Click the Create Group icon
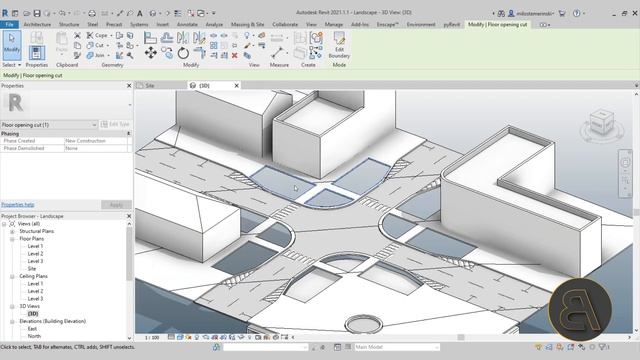Image resolution: width=640 pixels, height=360 pixels. click(316, 38)
